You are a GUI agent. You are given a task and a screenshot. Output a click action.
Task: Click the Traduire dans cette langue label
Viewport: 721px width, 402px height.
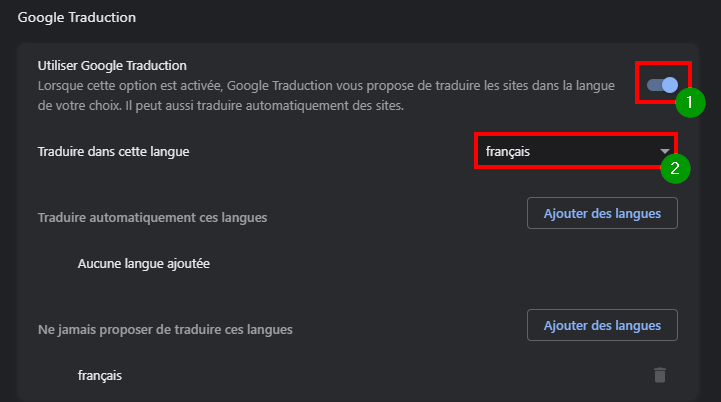[x=114, y=152]
